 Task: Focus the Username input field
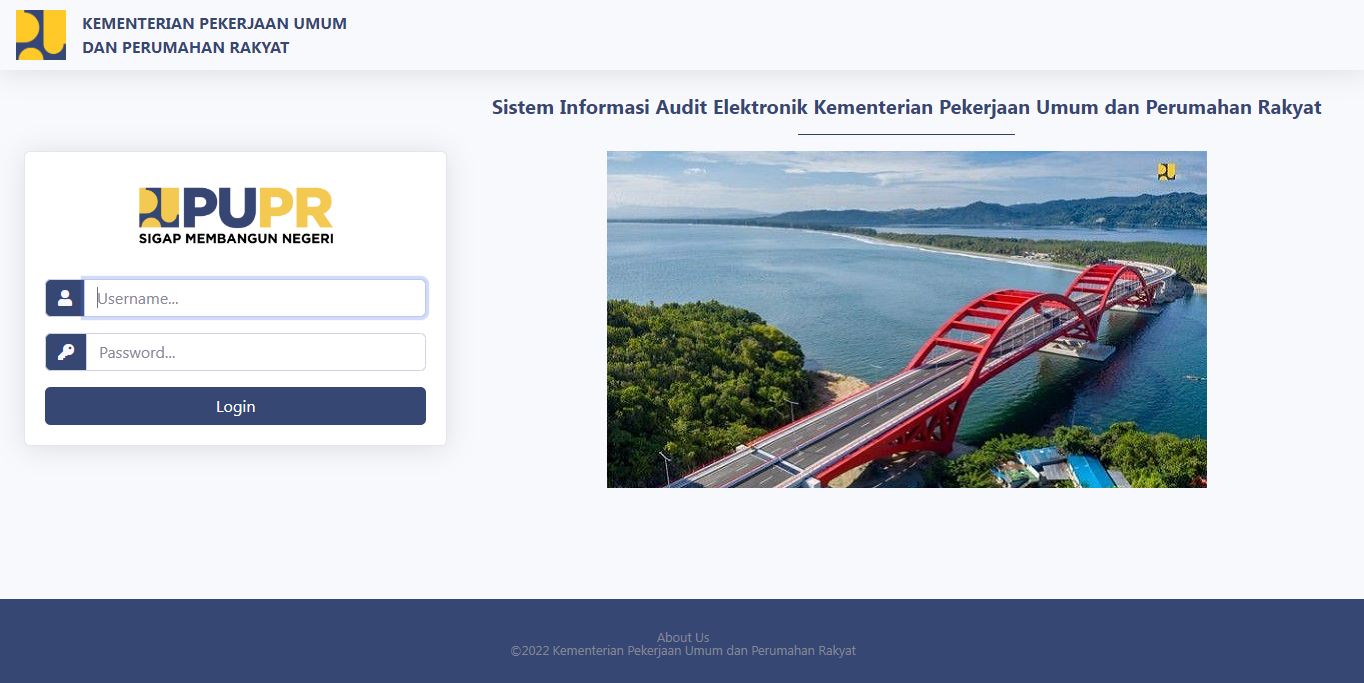pos(255,297)
